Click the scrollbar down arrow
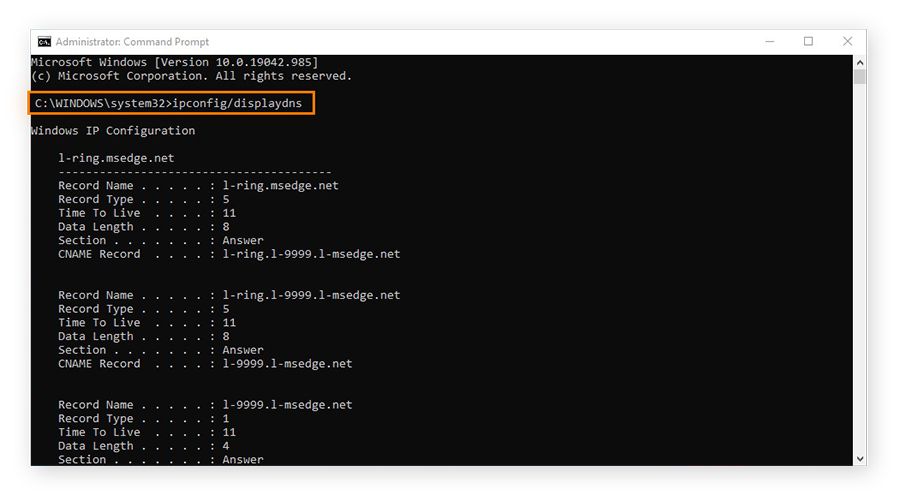Image resolution: width=900 pixels, height=495 pixels. point(859,459)
